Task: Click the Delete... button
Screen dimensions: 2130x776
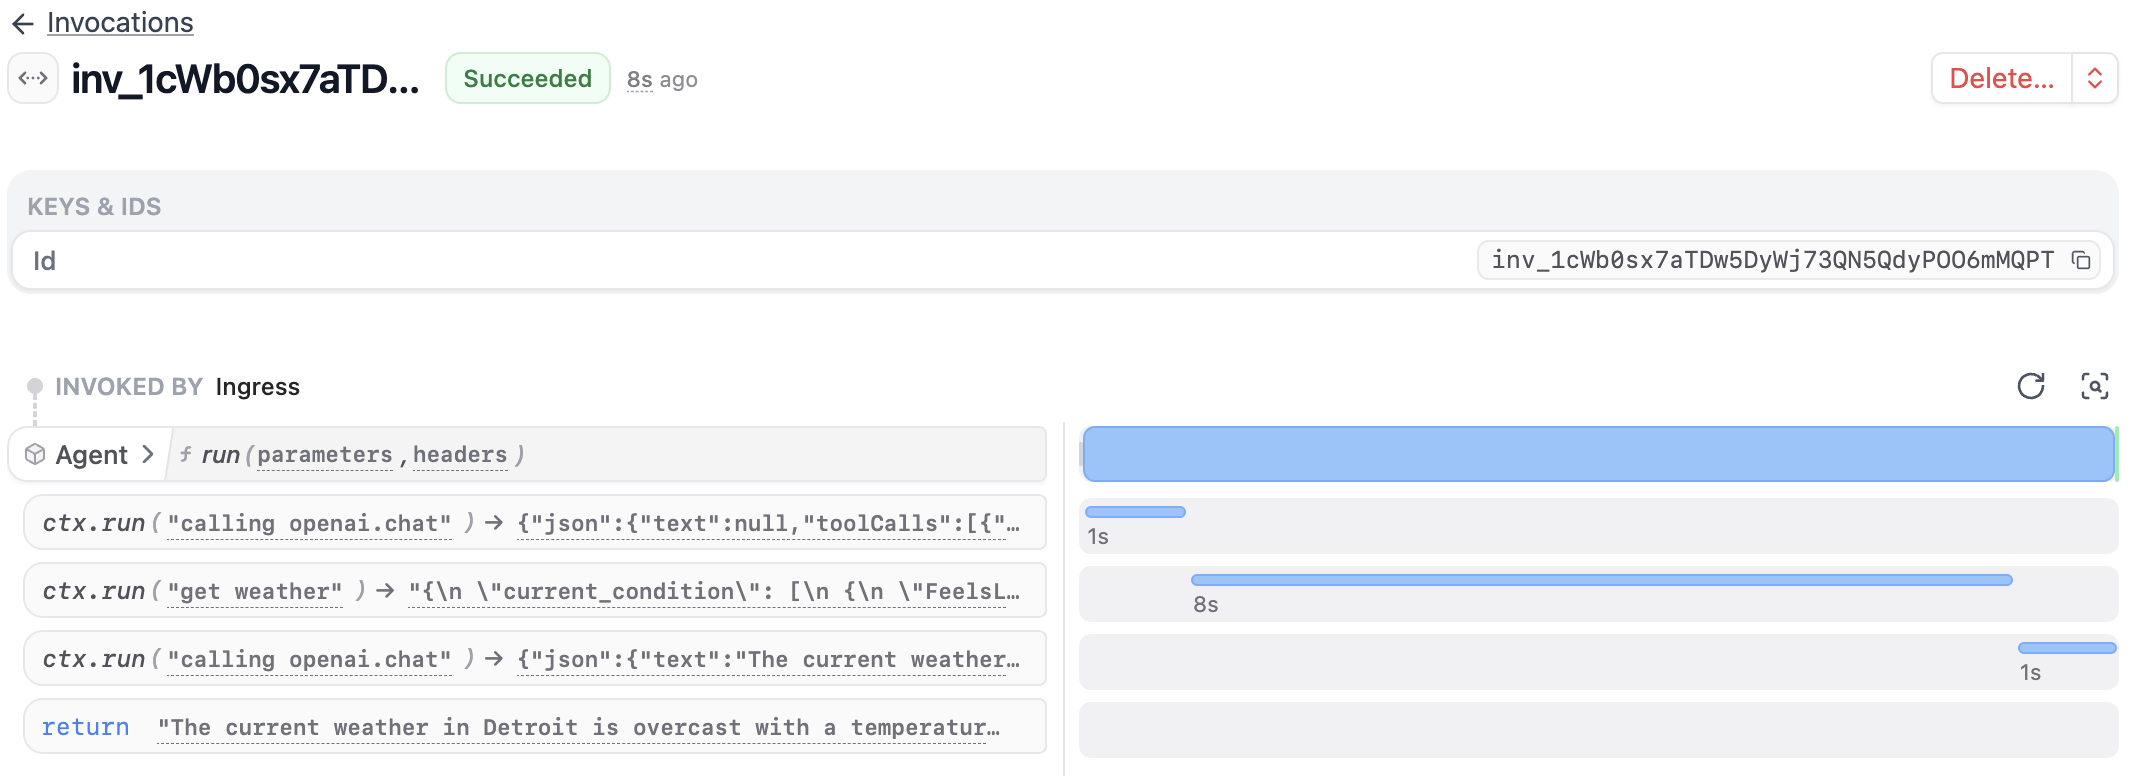Action: pyautogui.click(x=2001, y=78)
